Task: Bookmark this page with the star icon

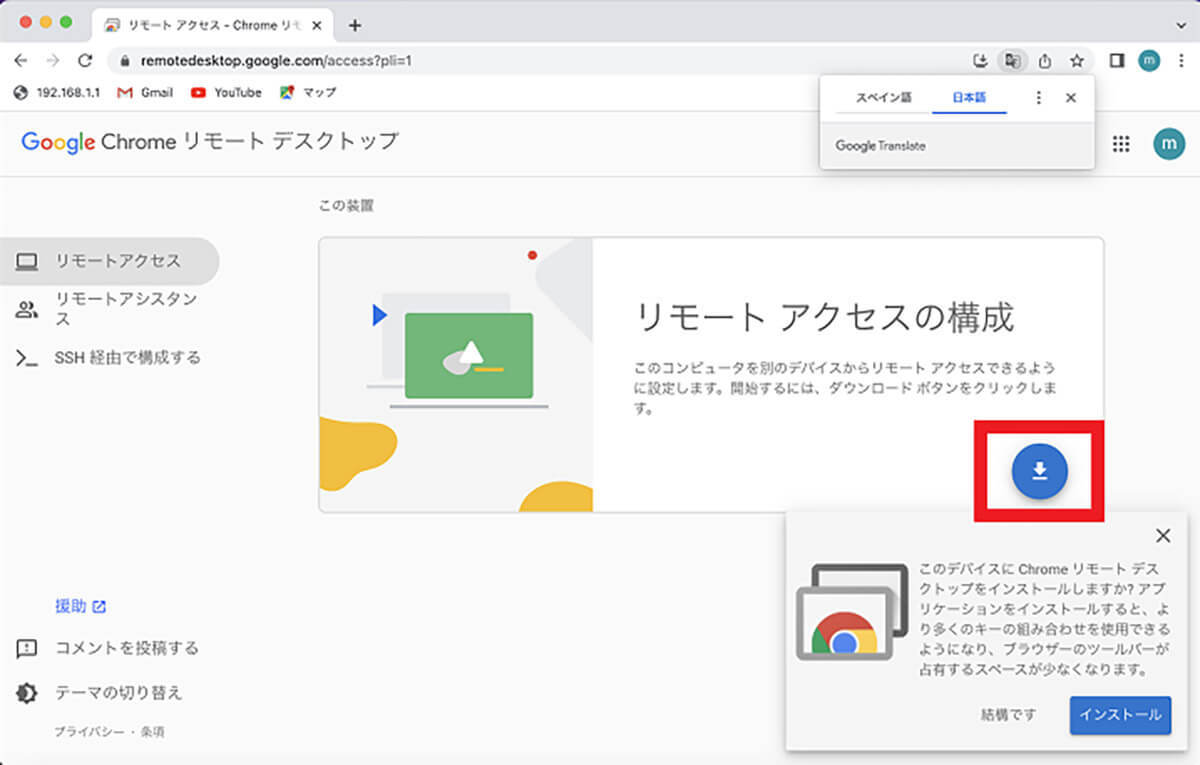Action: 1077,61
